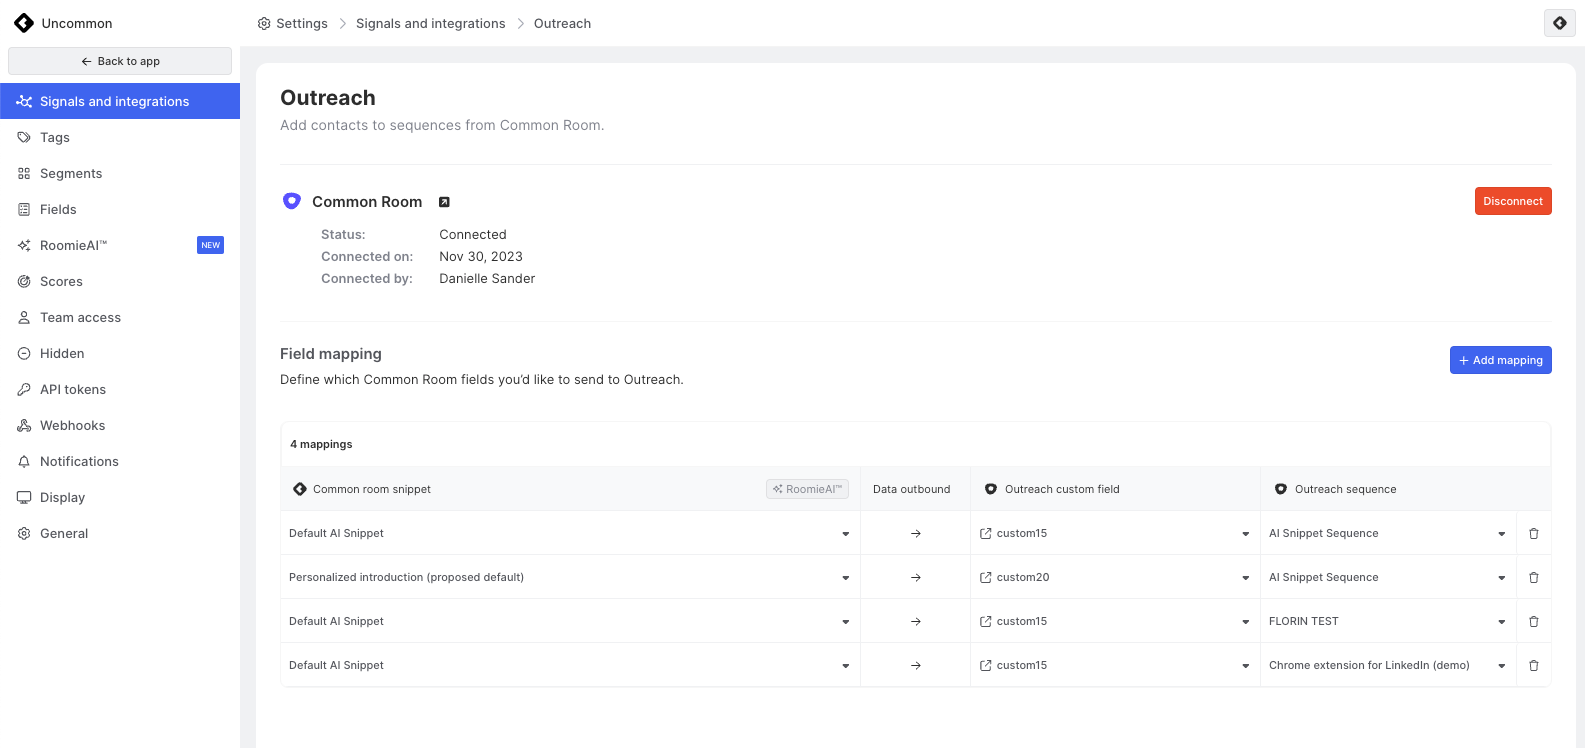
Task: Click the RoomieAI badge in table header
Action: pyautogui.click(x=807, y=489)
